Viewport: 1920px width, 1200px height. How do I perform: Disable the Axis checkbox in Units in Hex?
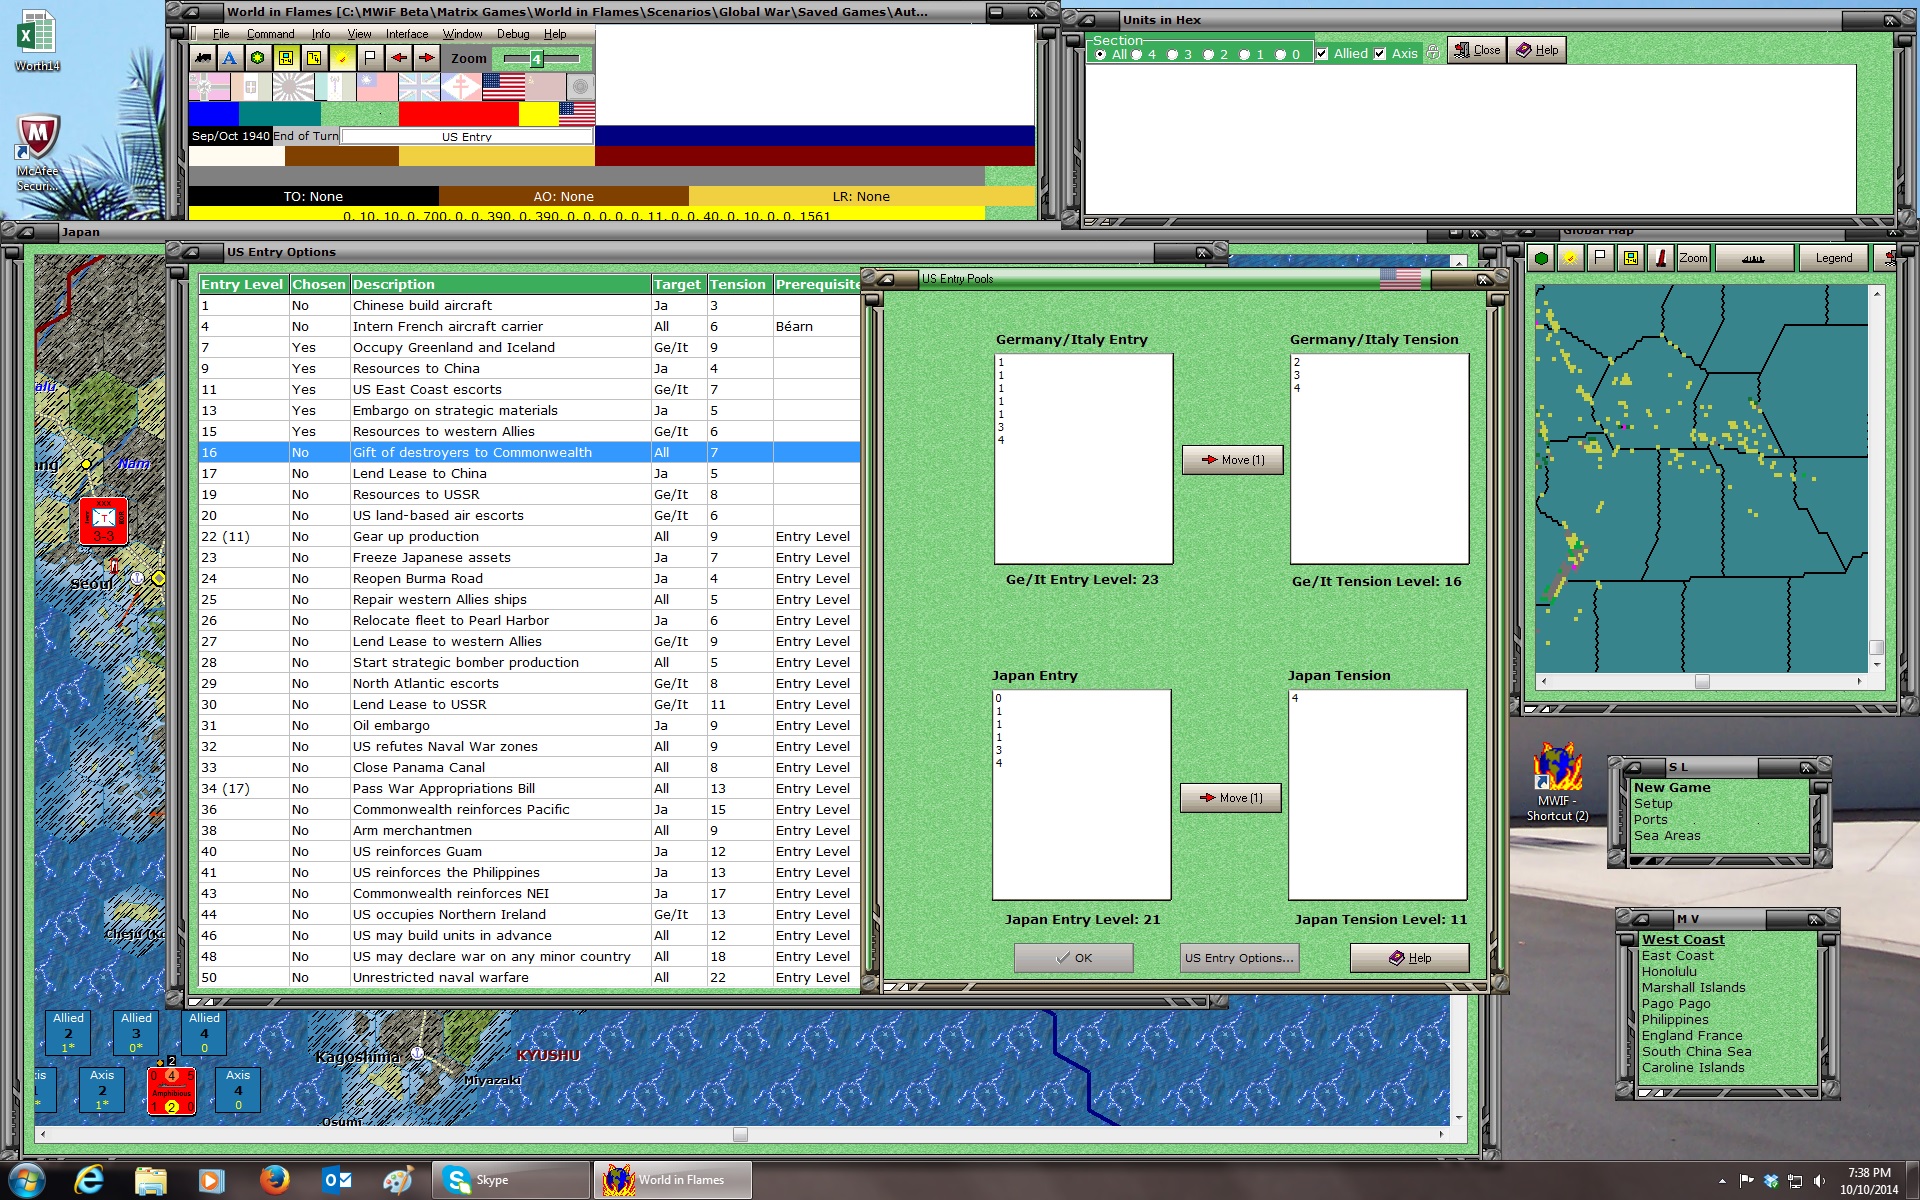[x=1381, y=53]
